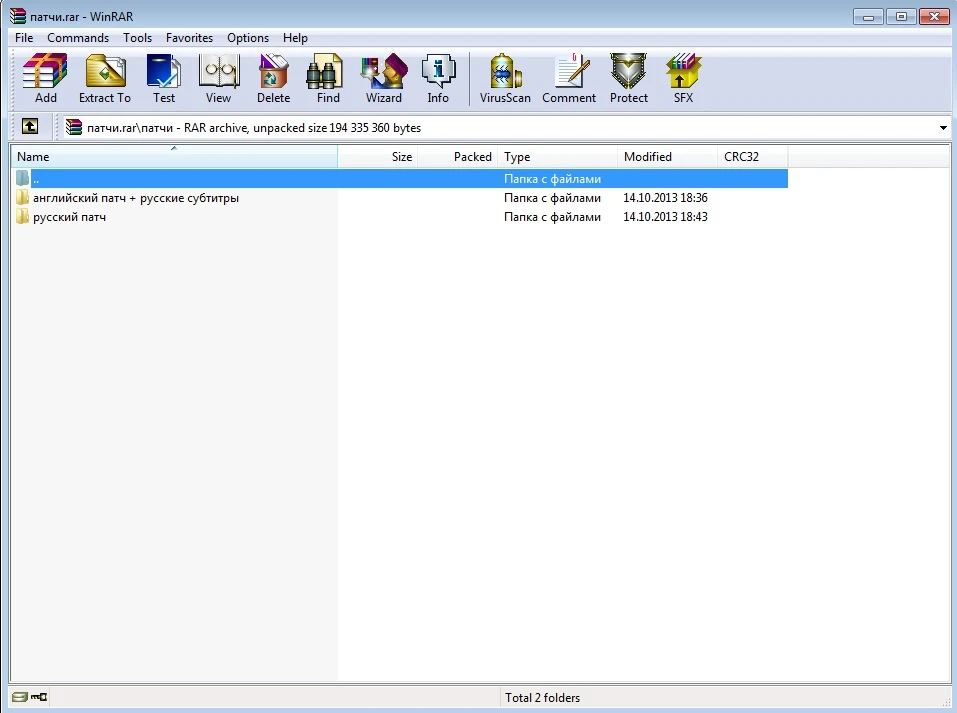
Task: Click the disk icon in status bar
Action: 20,697
